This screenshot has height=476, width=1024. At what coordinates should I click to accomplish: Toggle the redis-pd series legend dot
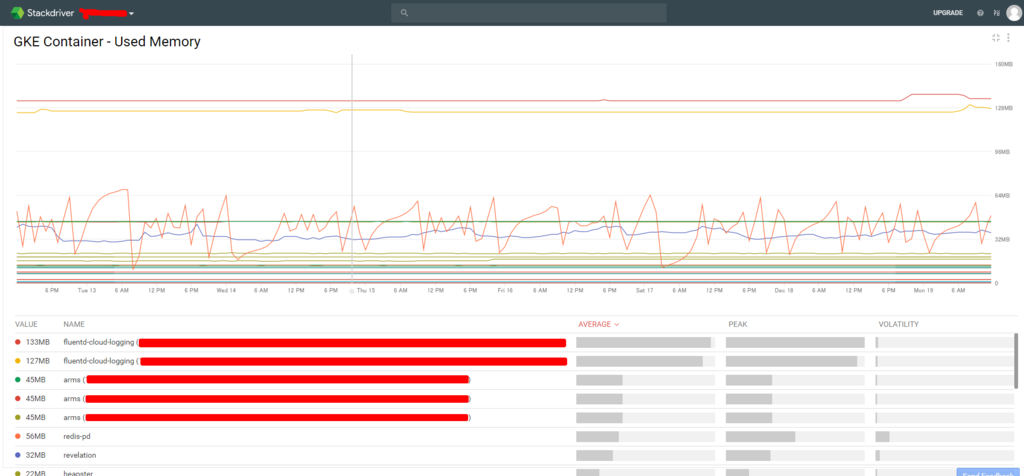pos(18,436)
